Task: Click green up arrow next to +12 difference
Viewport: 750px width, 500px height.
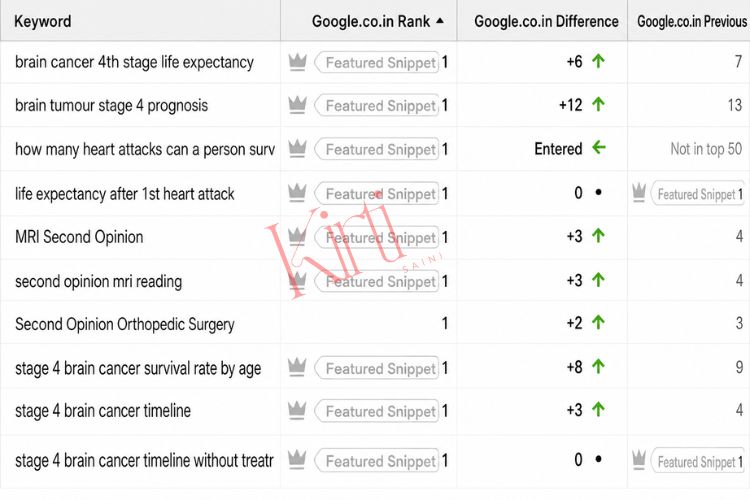Action: tap(598, 104)
